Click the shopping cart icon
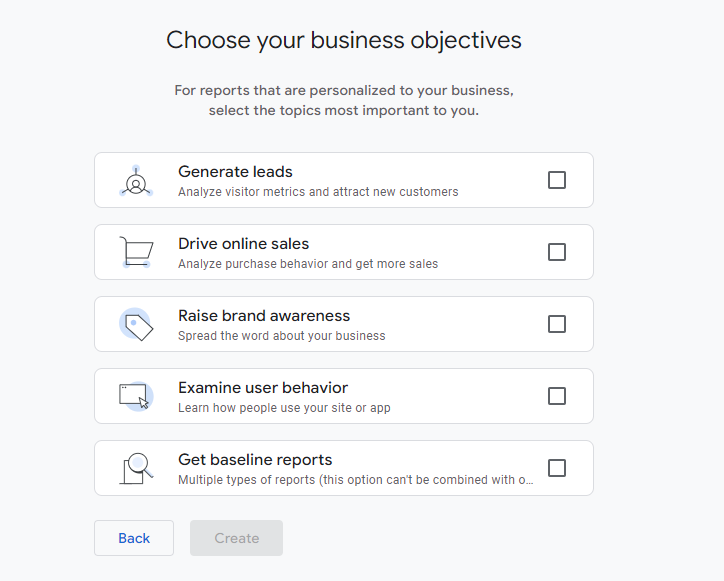 [x=136, y=252]
